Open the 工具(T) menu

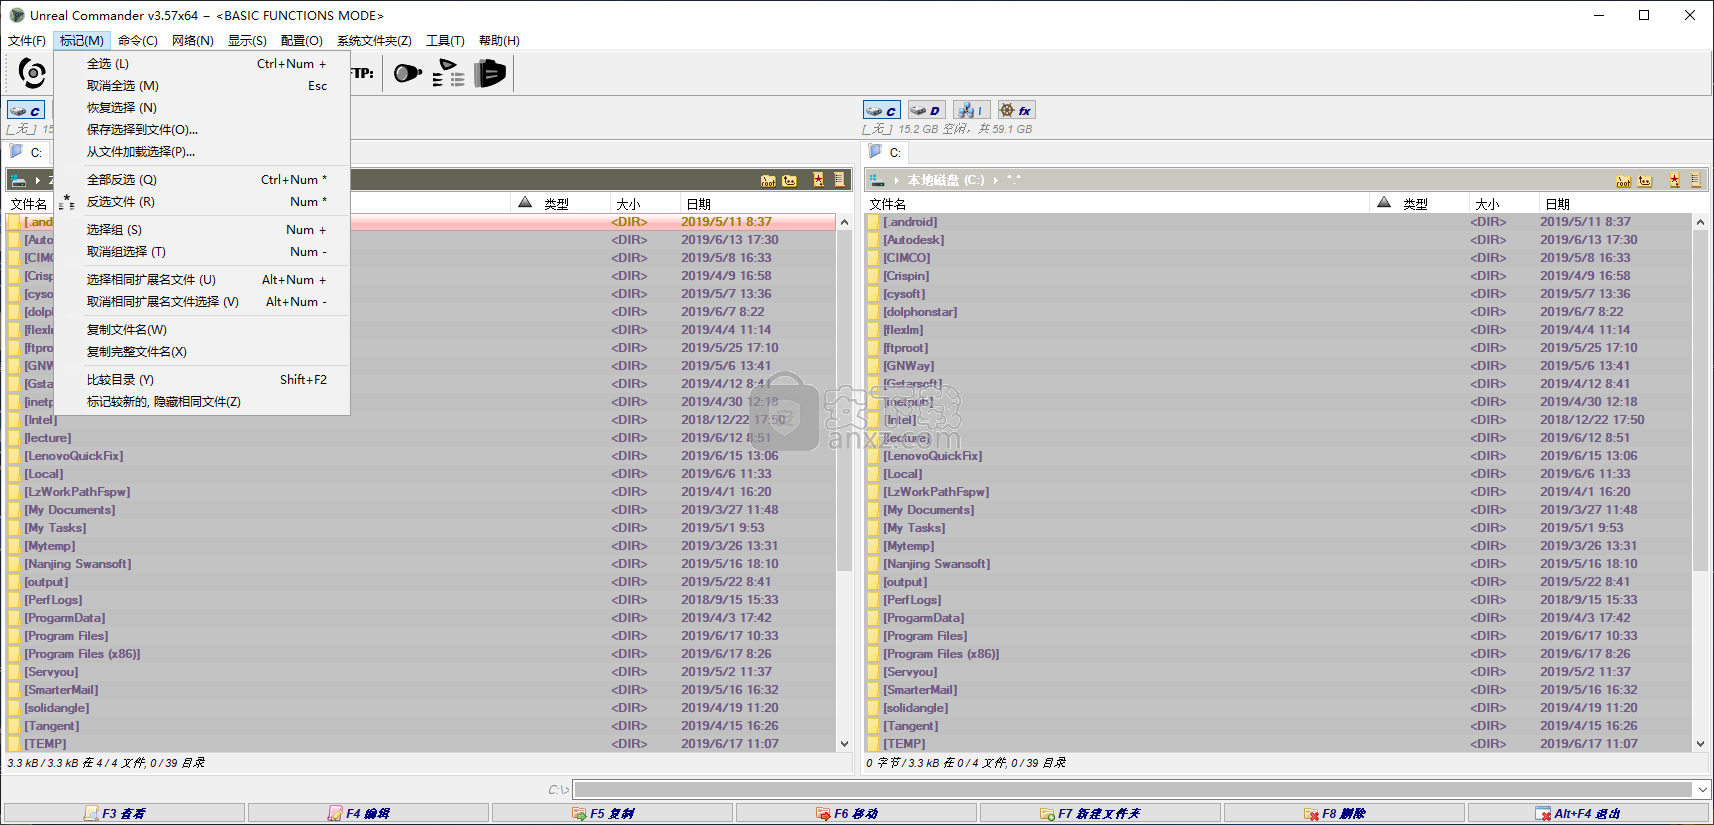(x=445, y=41)
